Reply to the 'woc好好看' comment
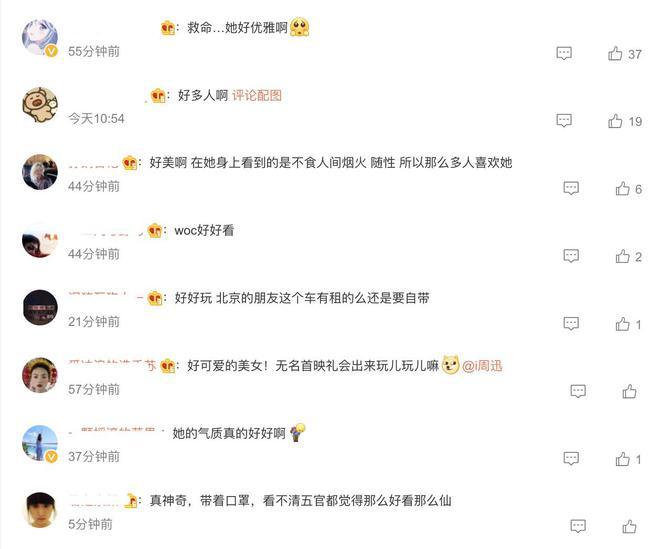Screen dimensions: 660x549 571,256
